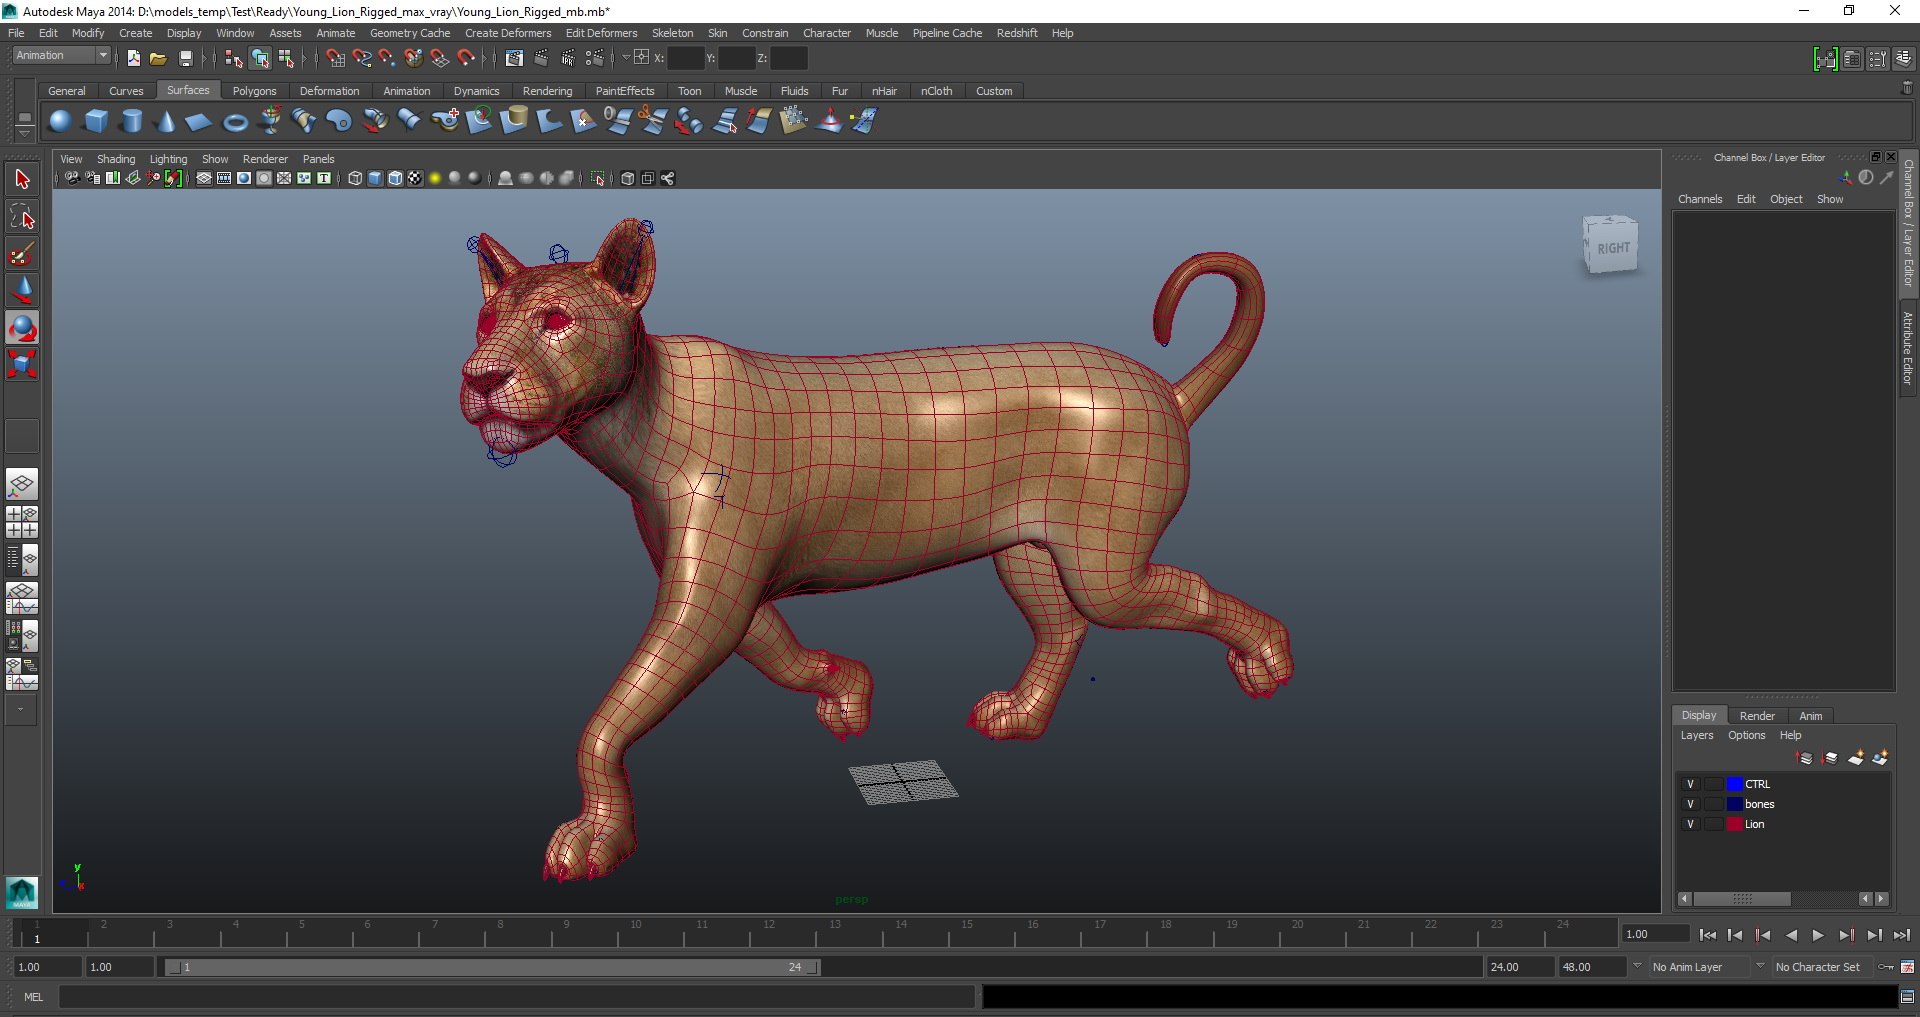This screenshot has height=1017, width=1920.
Task: Expand the shelf options arrow at left
Action: 24,134
